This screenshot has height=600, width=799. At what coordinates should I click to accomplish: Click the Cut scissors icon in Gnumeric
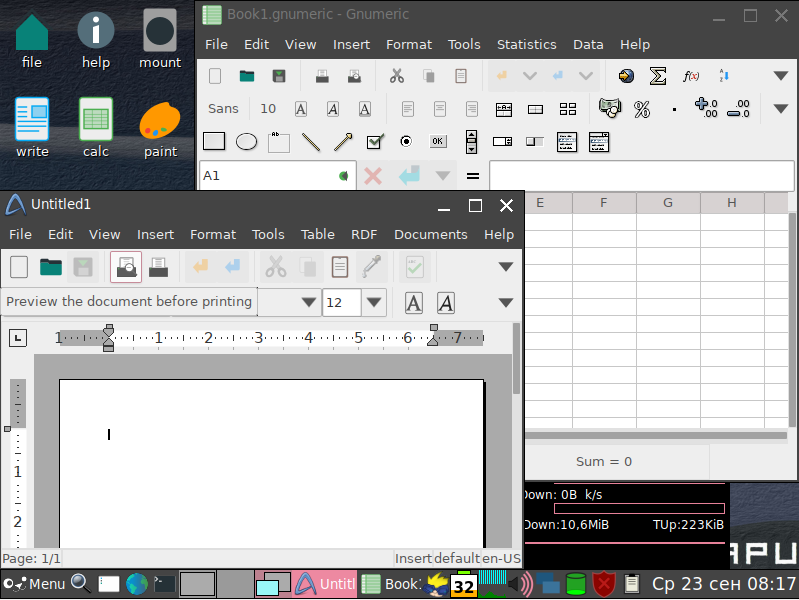tap(397, 76)
